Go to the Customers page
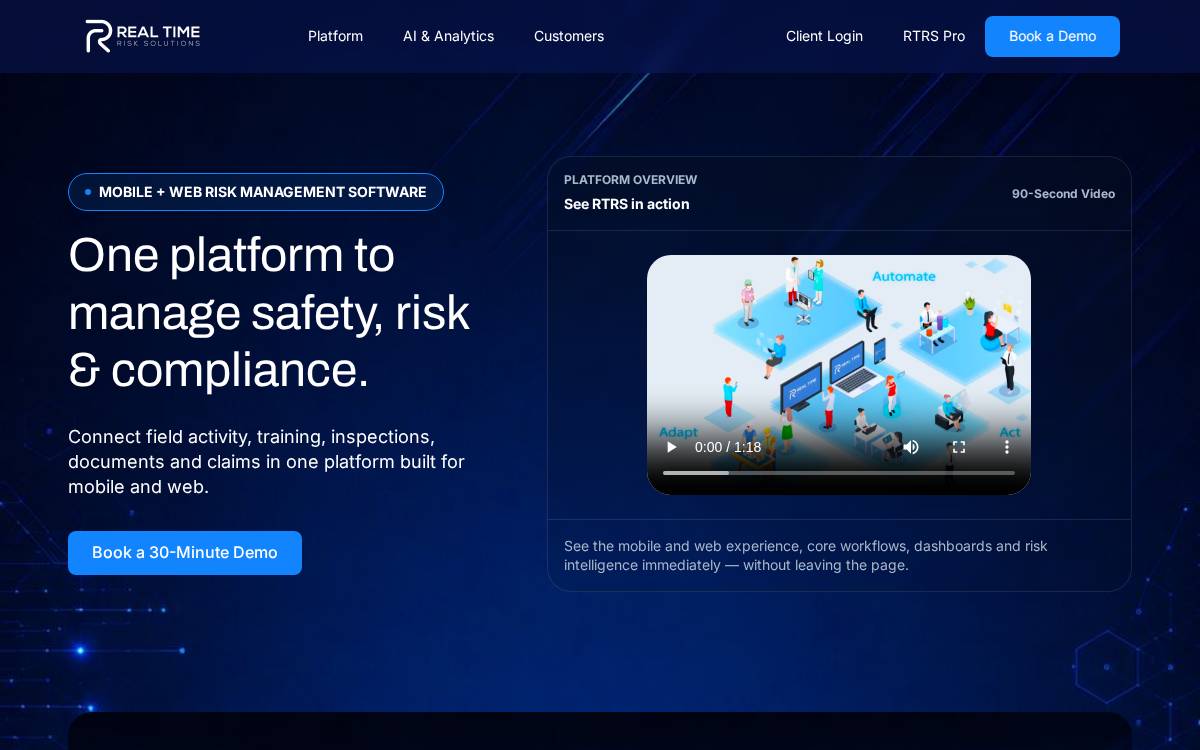1200x750 pixels. coord(569,36)
